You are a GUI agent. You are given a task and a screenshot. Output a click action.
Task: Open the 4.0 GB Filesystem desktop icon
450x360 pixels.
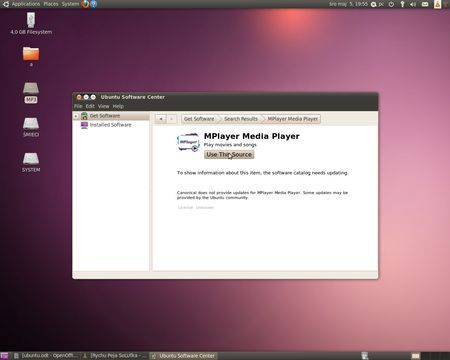[31, 23]
